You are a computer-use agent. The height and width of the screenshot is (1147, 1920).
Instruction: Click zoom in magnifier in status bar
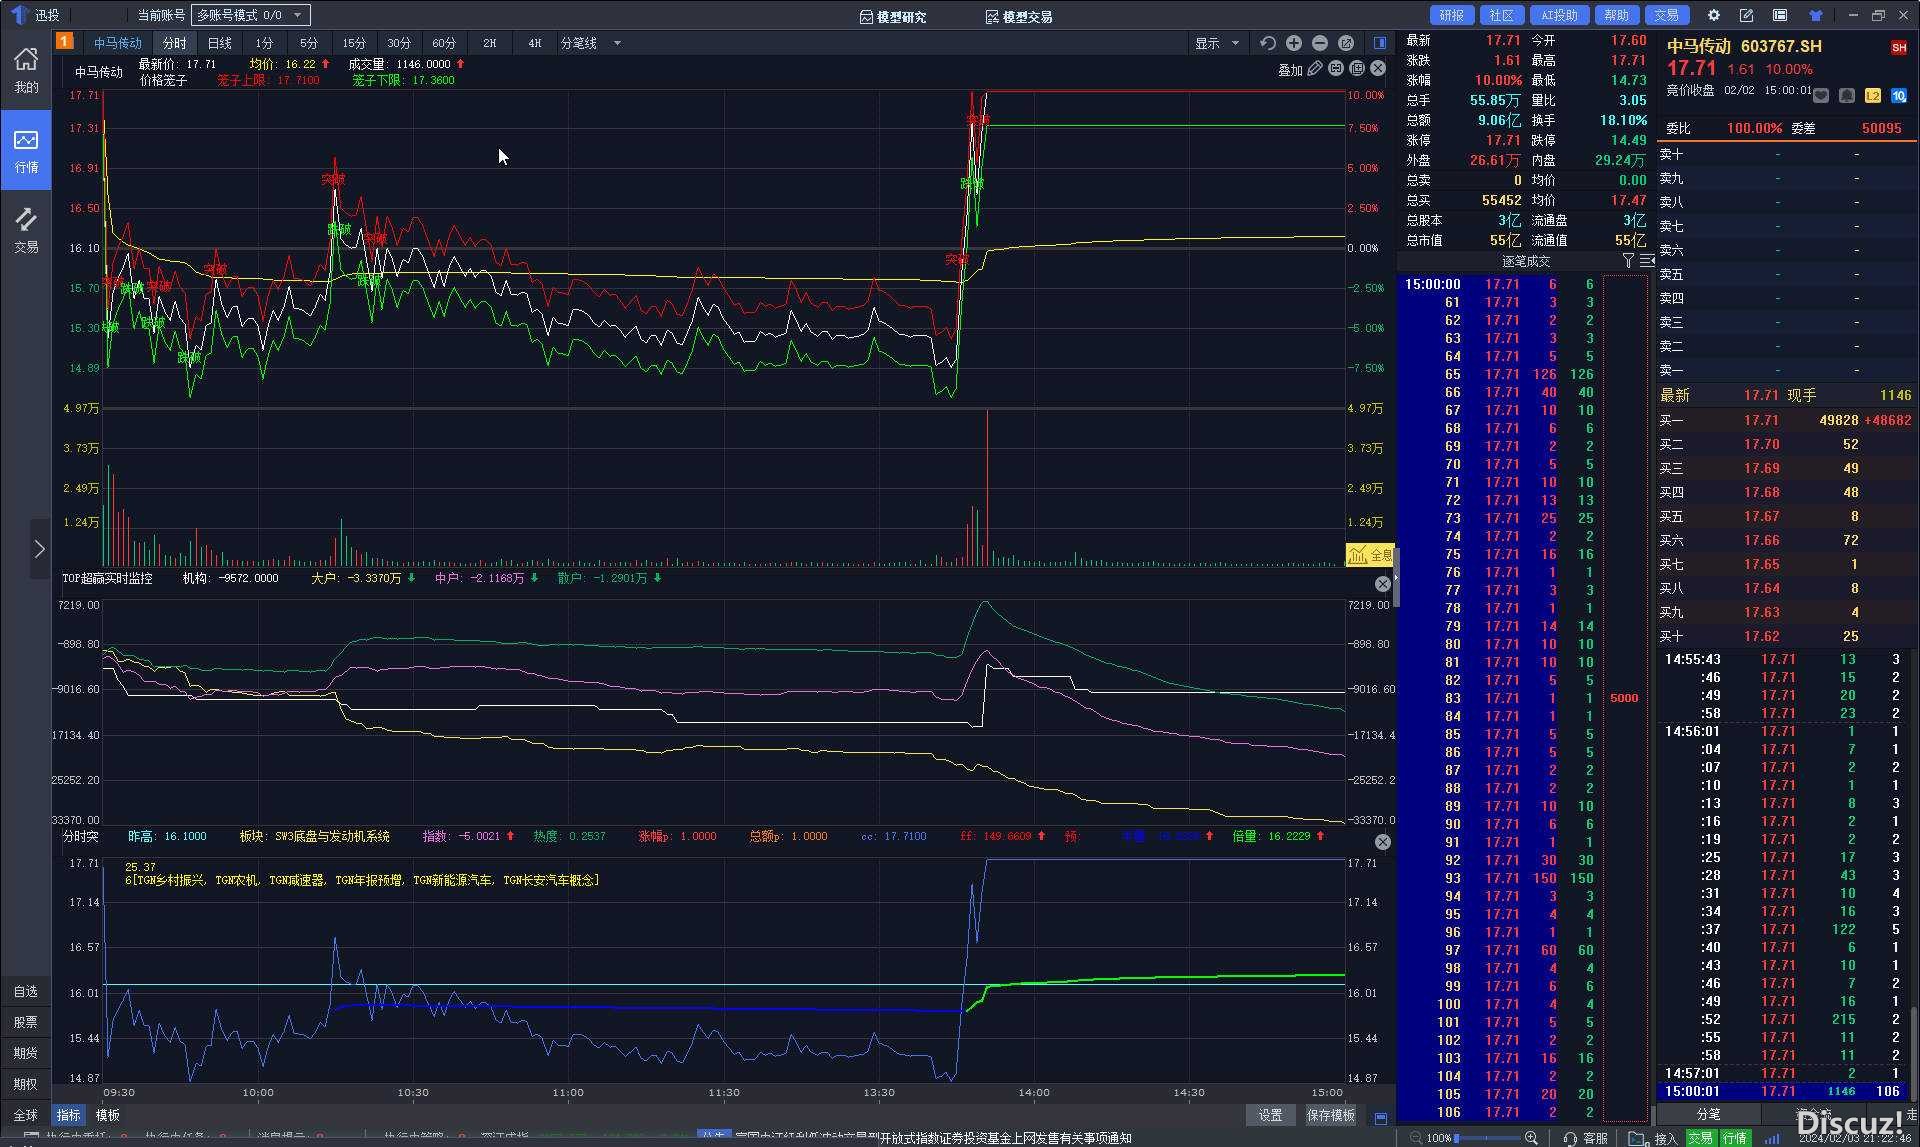tap(1531, 1138)
